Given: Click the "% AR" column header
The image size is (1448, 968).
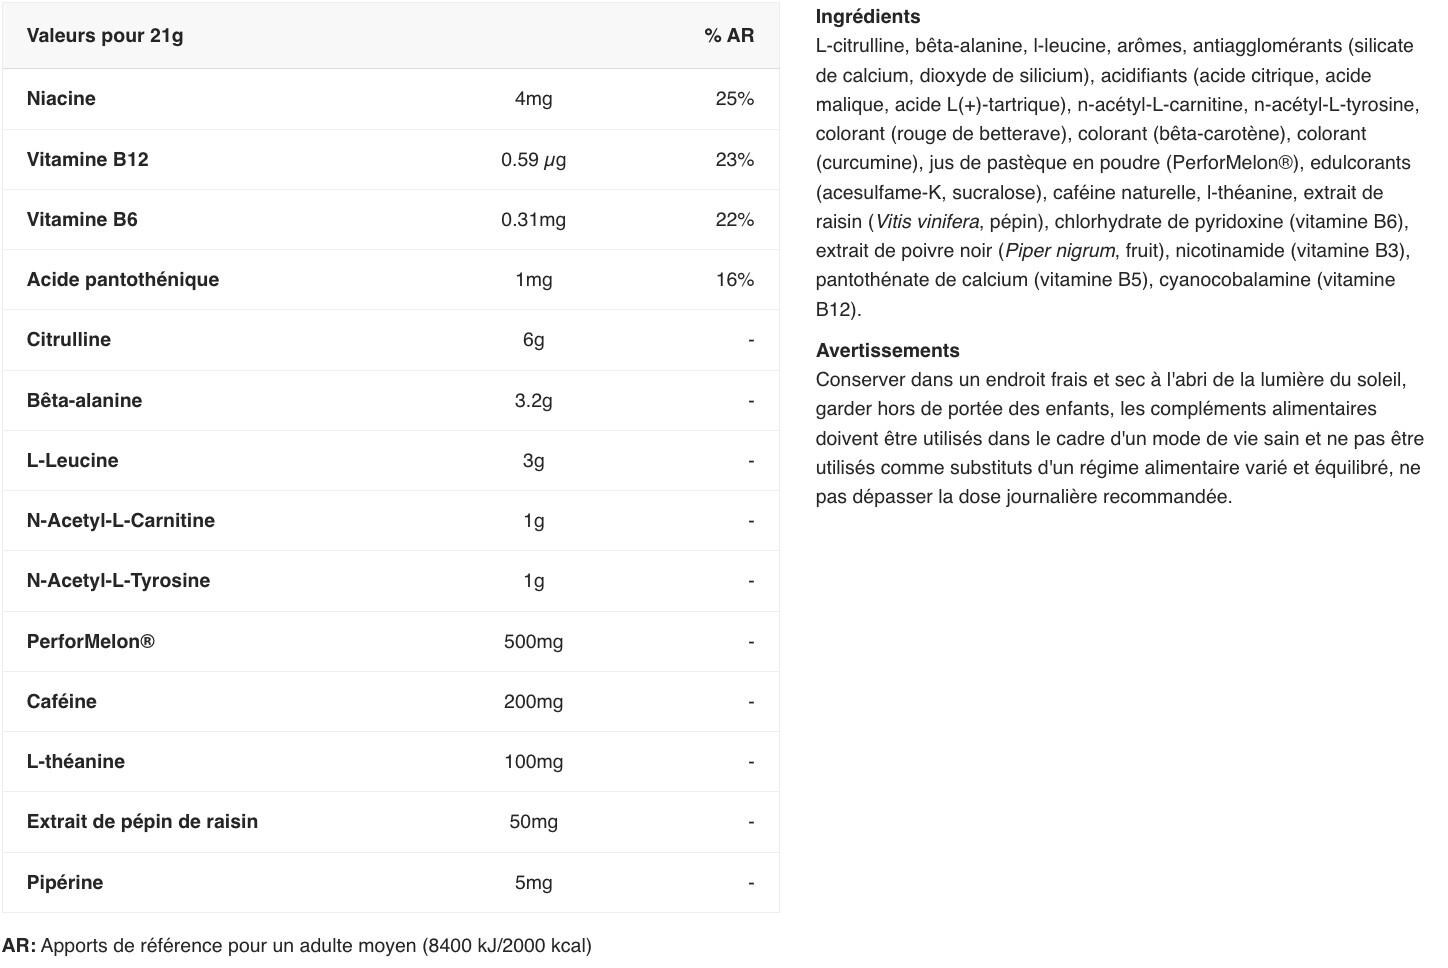Looking at the screenshot, I should pyautogui.click(x=728, y=36).
